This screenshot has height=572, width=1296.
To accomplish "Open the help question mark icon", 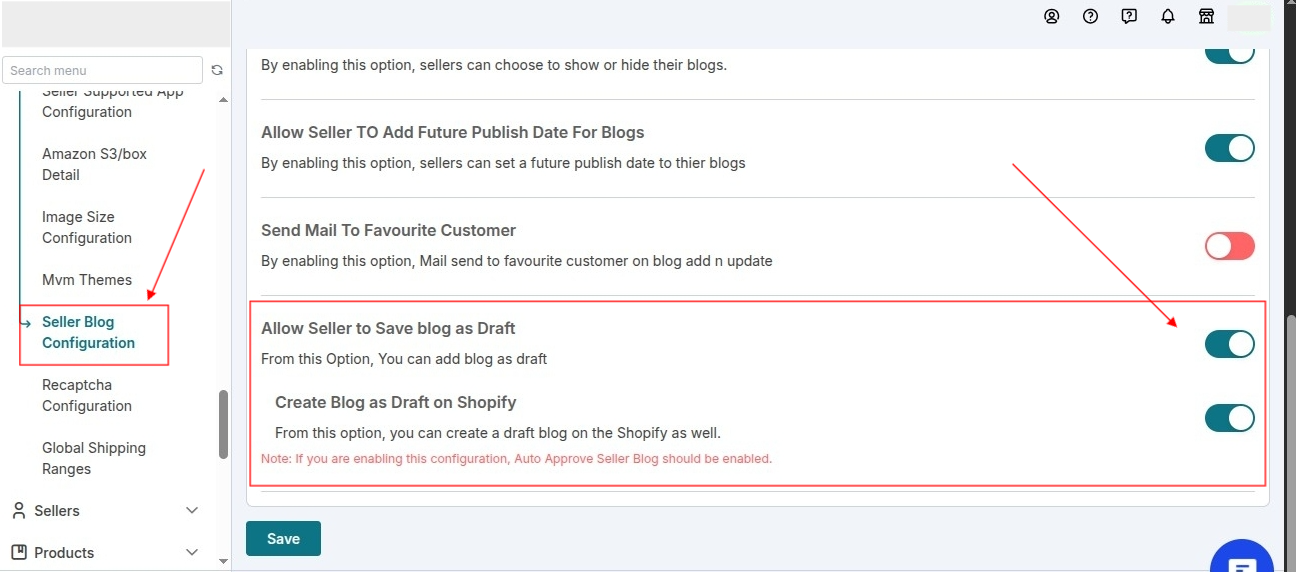I will [1091, 16].
